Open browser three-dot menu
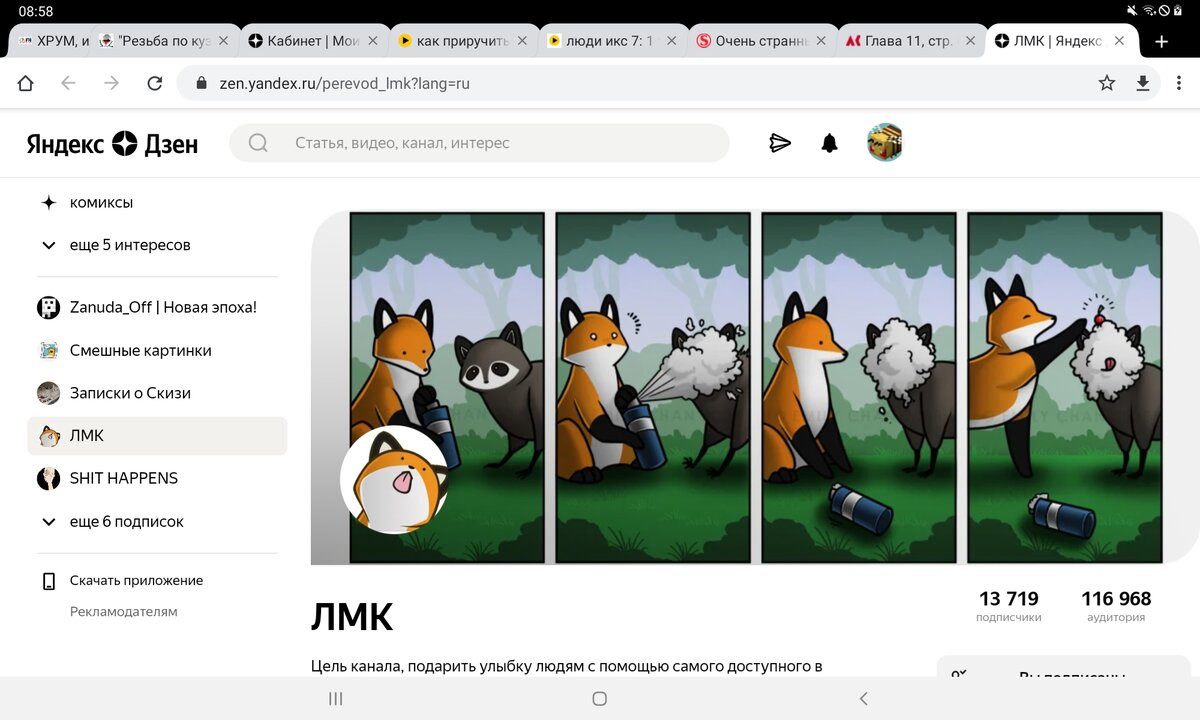 point(1180,83)
